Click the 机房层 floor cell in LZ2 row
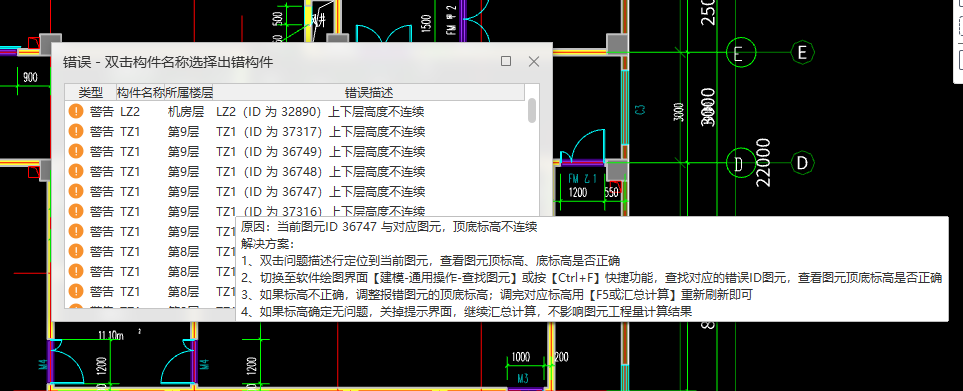This screenshot has height=391, width=963. (x=185, y=112)
